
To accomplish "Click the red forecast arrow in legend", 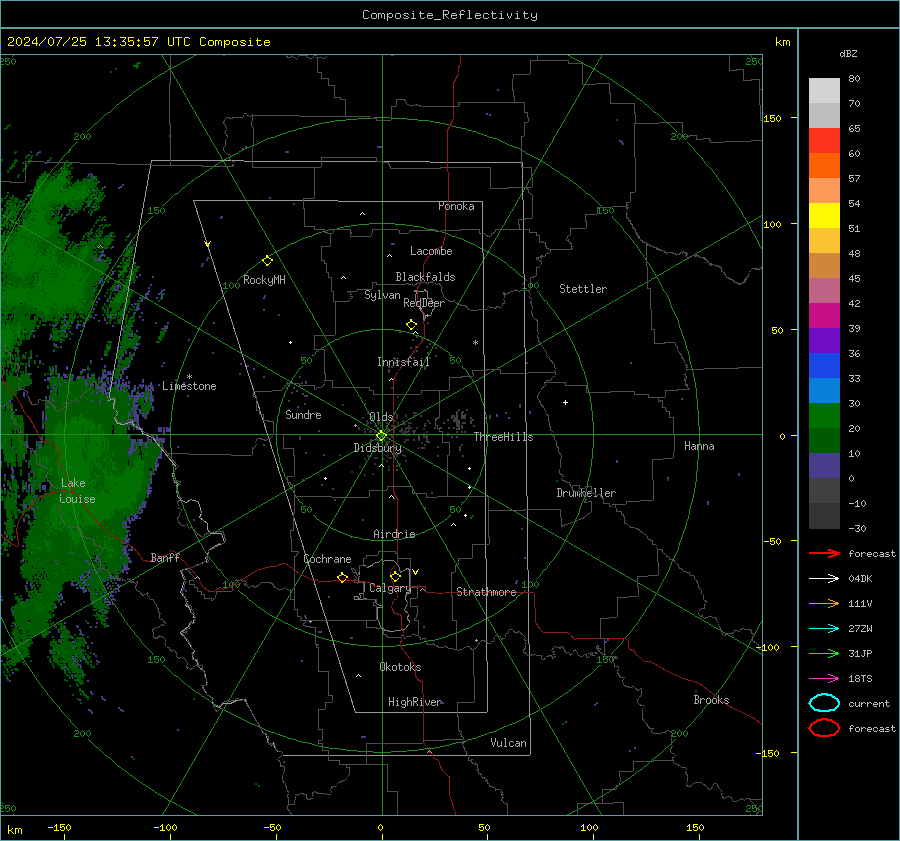I will pos(824,553).
